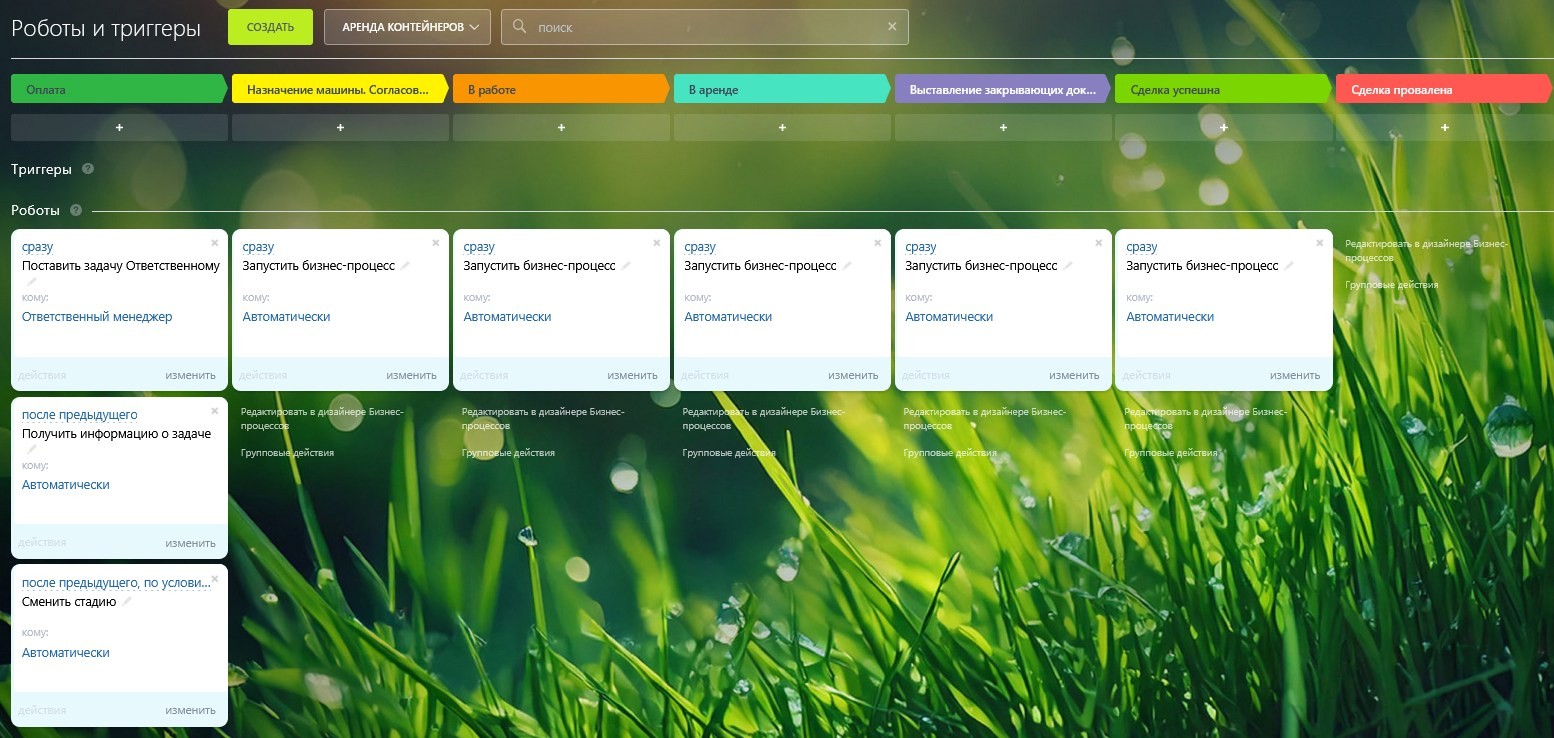1554x738 pixels.
Task: Open the сразу delay setting on Поставить задачу Ответственному
Action: click(37, 247)
